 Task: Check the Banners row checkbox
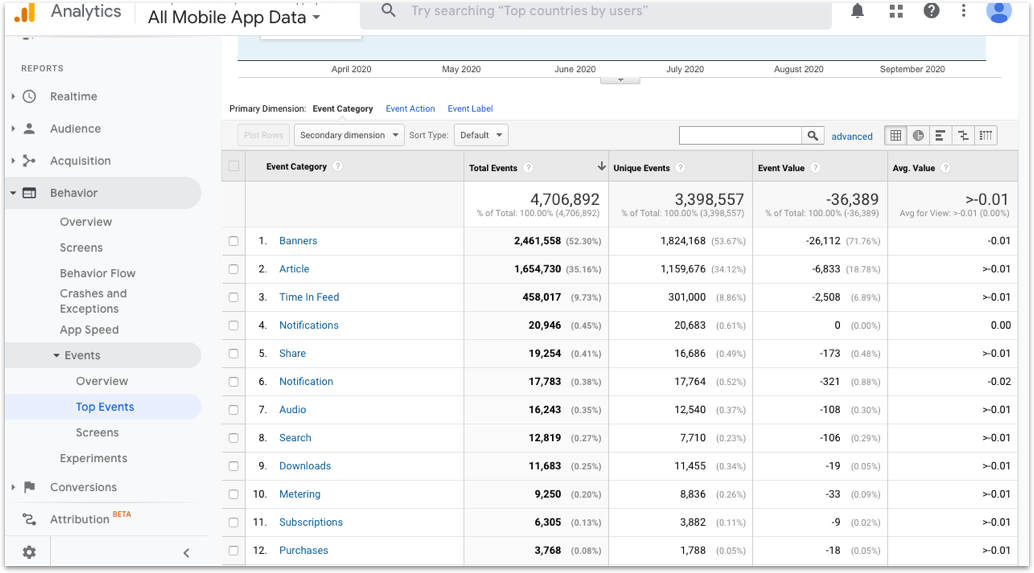[x=233, y=241]
